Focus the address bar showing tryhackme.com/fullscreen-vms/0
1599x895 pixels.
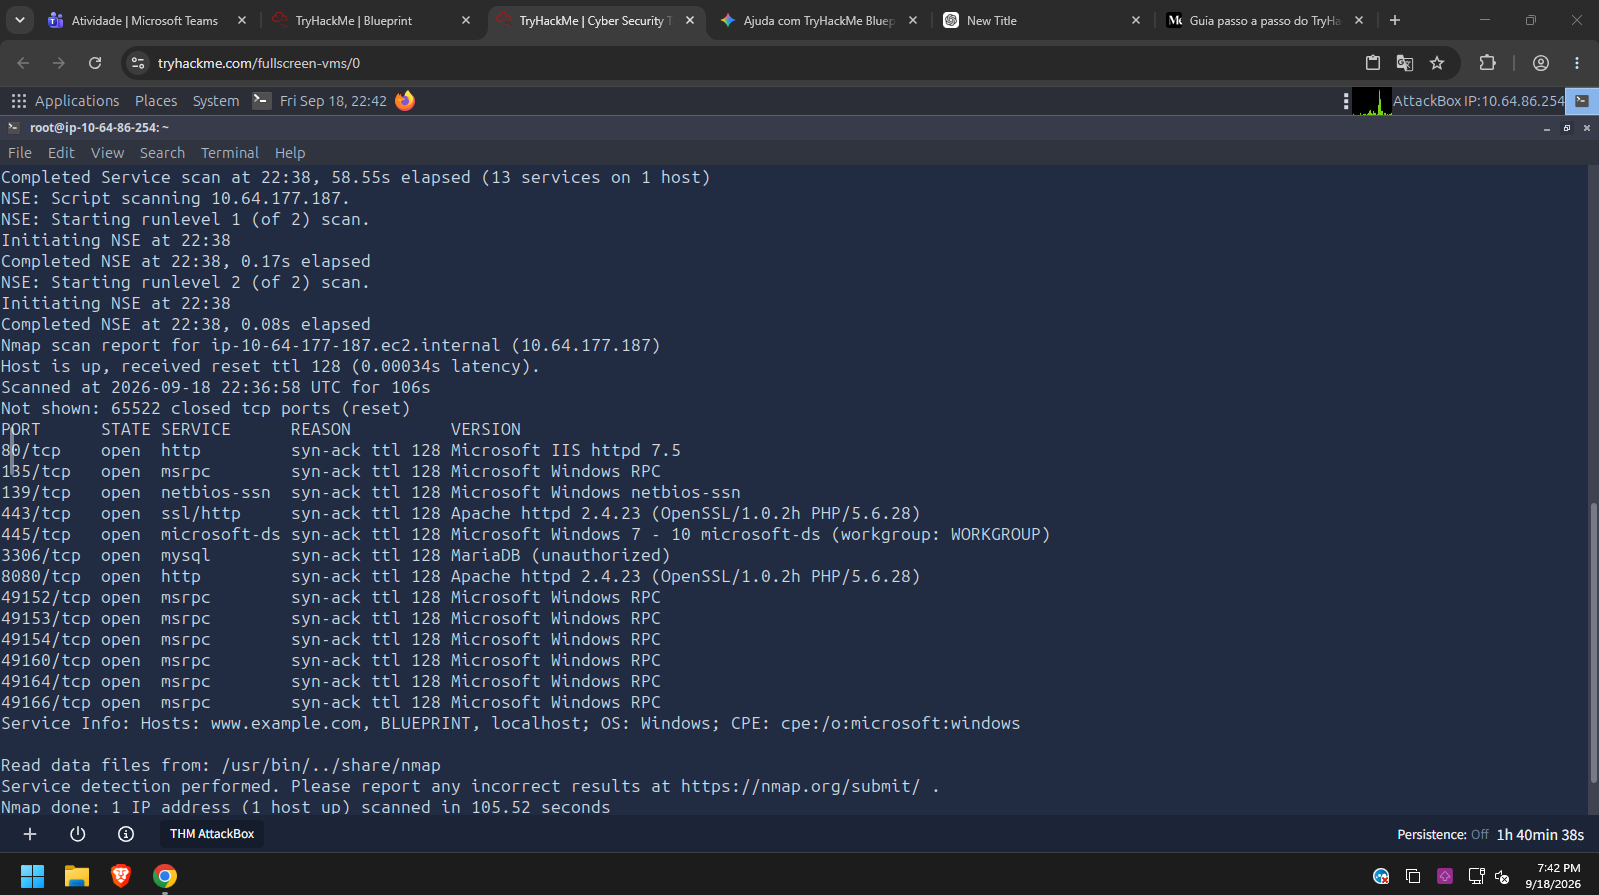[x=750, y=63]
